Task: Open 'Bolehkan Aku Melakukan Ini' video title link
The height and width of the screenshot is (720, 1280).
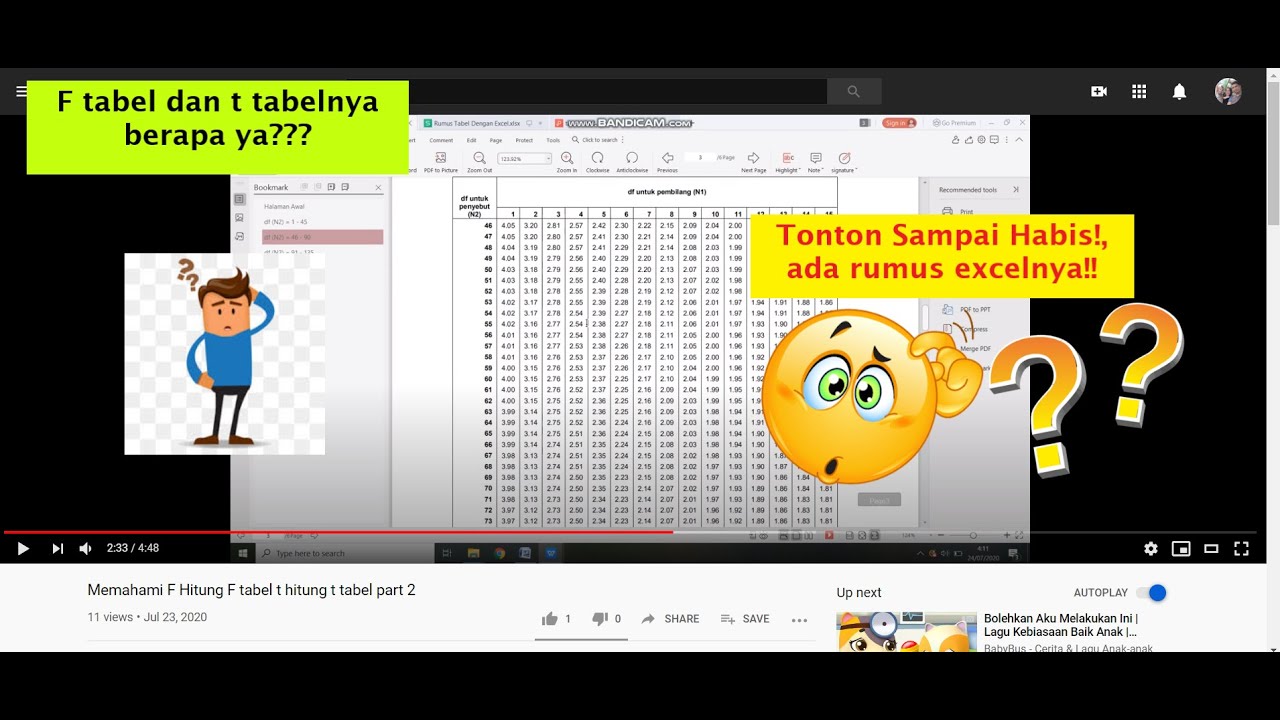Action: point(1060,625)
